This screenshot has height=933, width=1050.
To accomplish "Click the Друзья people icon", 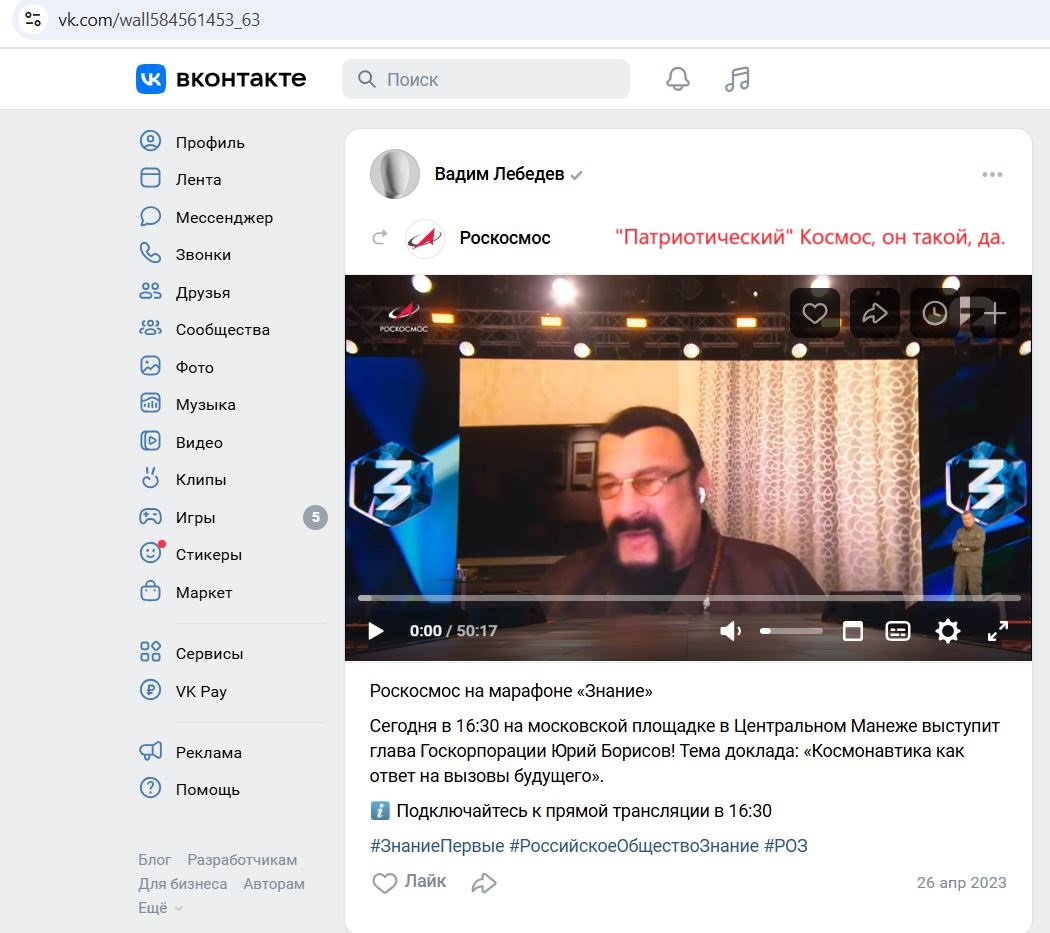I will click(151, 291).
